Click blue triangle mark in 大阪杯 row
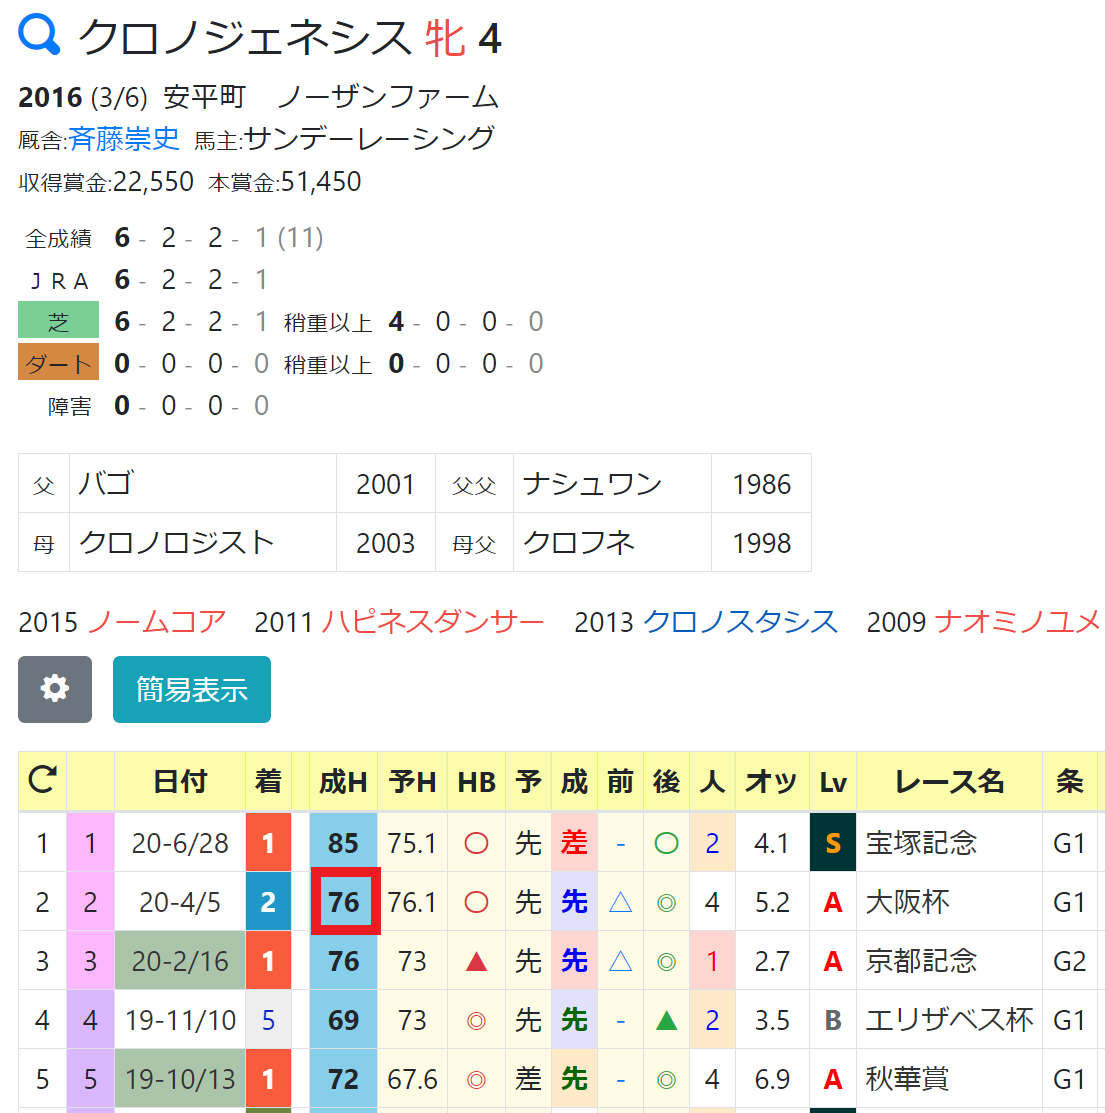 620,902
